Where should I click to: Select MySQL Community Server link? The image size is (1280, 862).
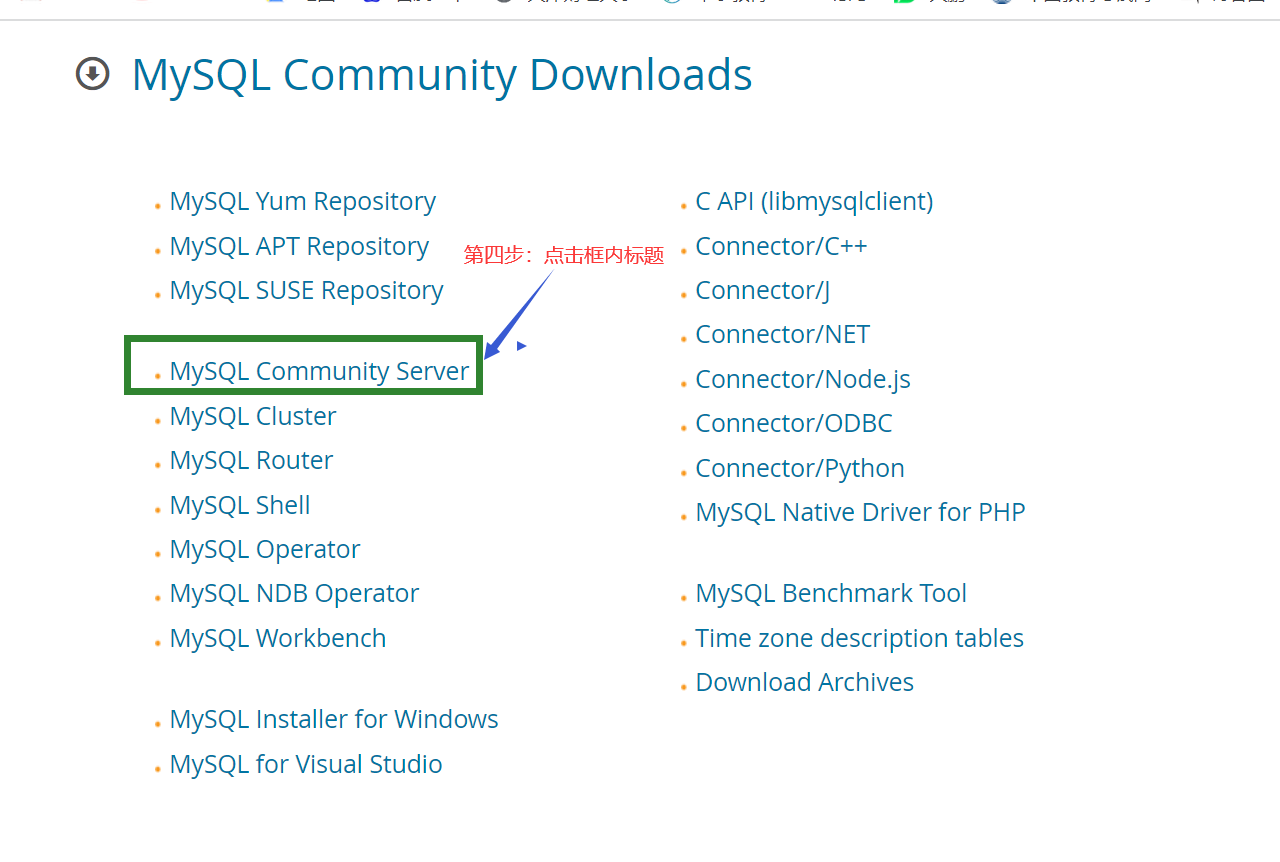[x=319, y=371]
